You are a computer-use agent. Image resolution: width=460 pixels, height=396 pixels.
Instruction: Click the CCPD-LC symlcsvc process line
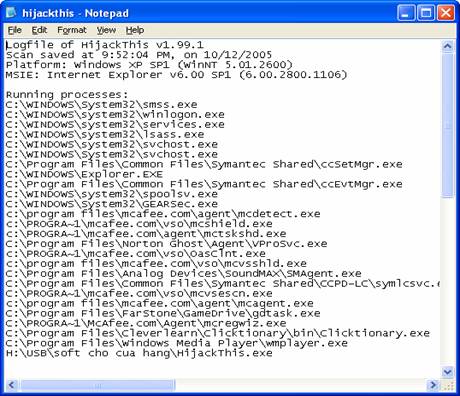click(x=223, y=283)
